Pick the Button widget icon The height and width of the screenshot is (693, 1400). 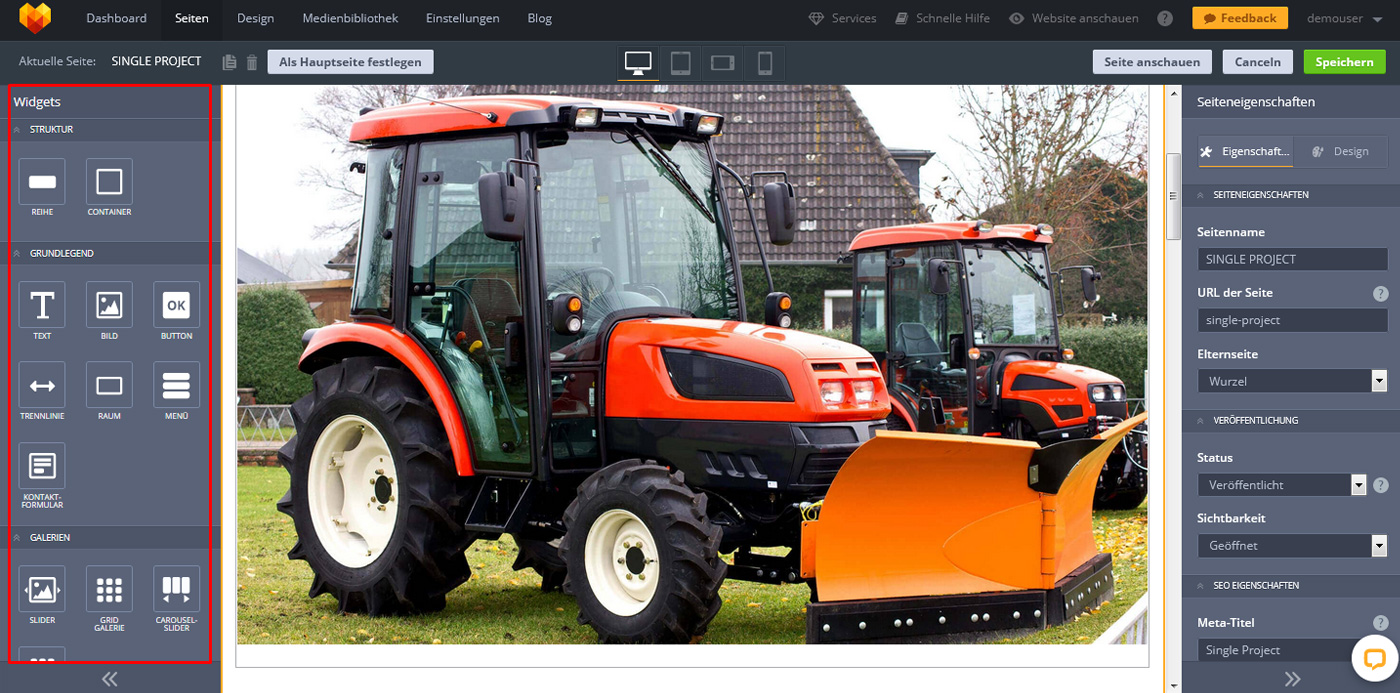tap(176, 305)
